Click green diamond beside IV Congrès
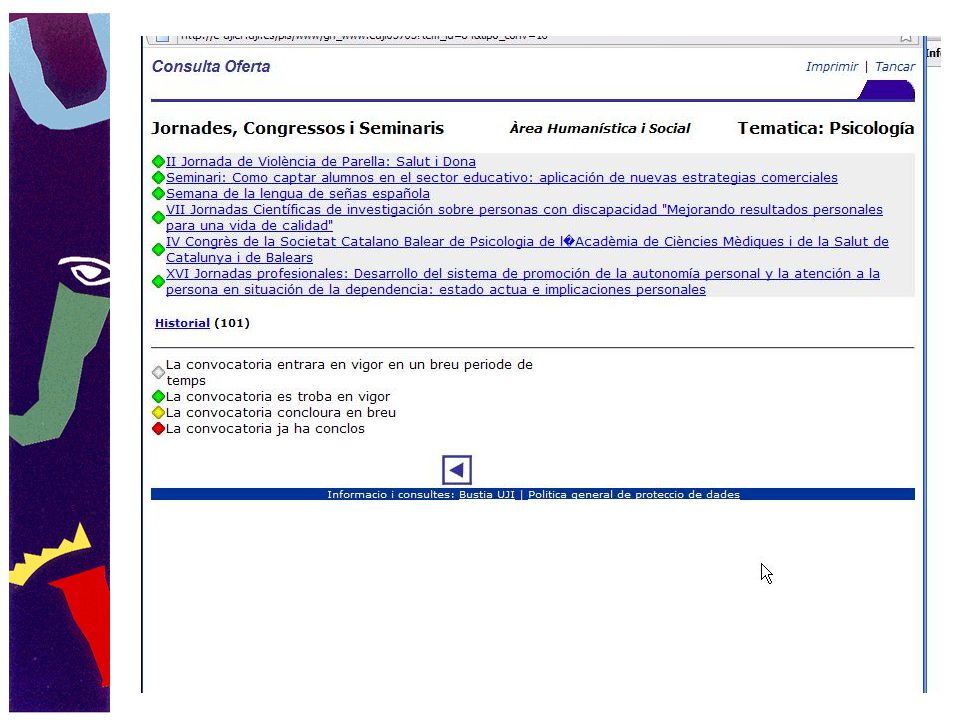 point(158,249)
